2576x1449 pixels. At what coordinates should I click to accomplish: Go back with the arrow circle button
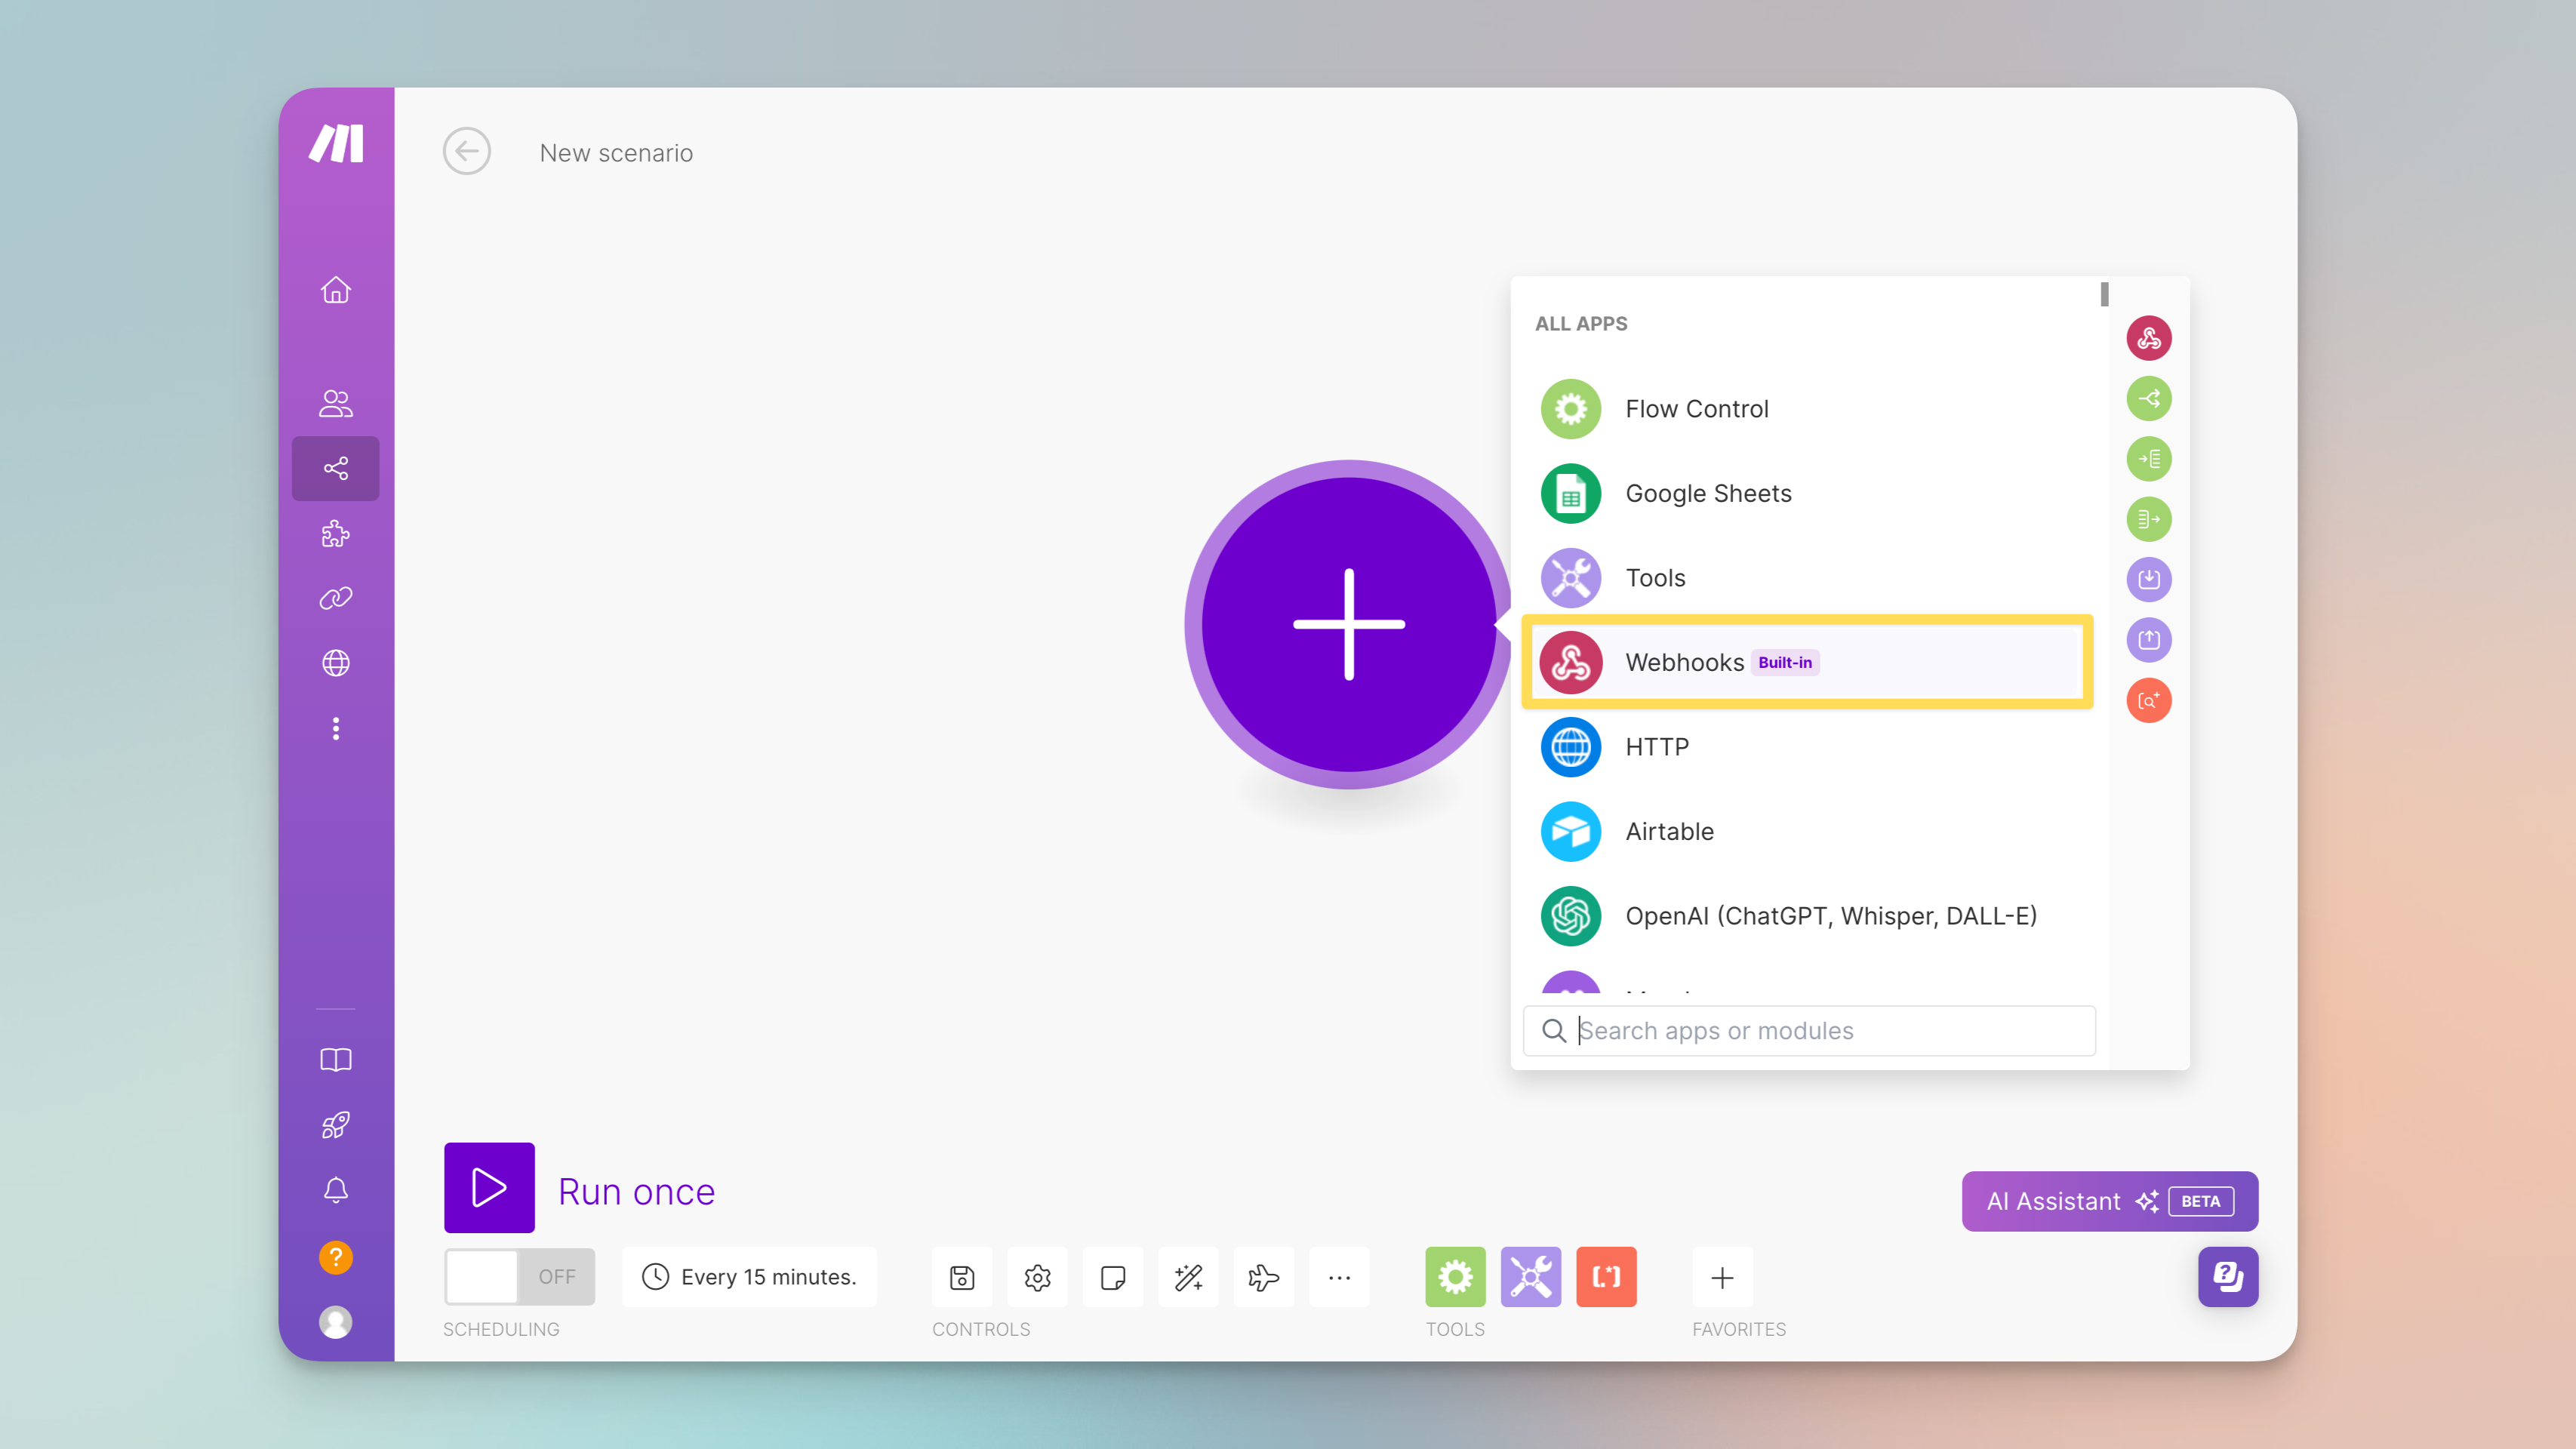[467, 152]
